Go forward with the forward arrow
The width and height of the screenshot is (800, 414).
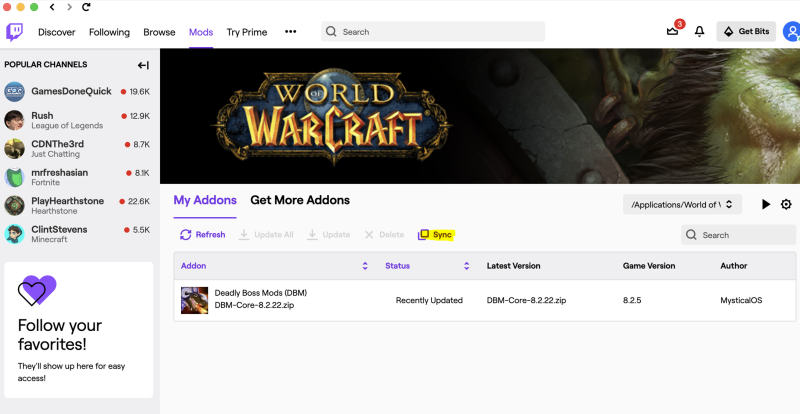tap(69, 7)
